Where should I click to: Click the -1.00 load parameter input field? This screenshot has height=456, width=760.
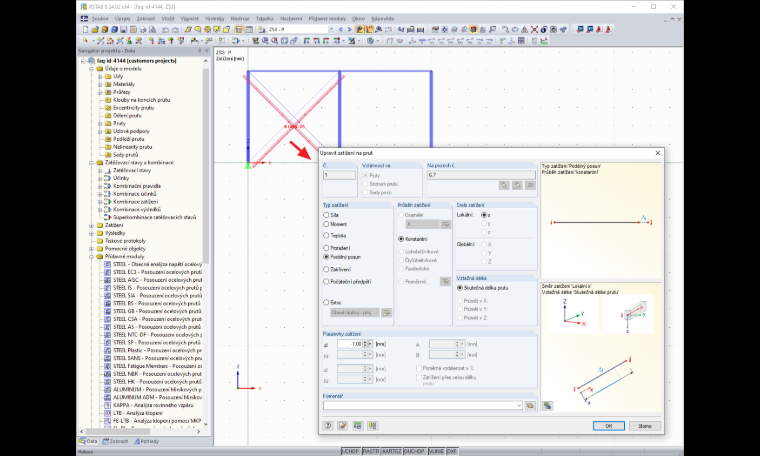tap(349, 344)
